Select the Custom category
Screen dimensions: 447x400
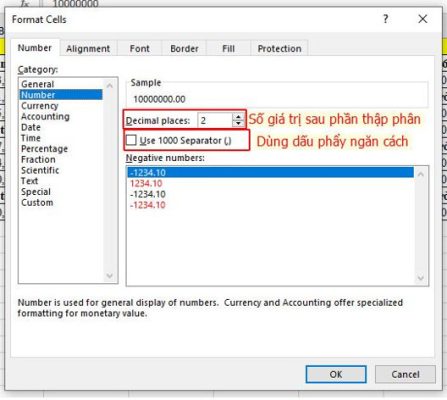(37, 203)
